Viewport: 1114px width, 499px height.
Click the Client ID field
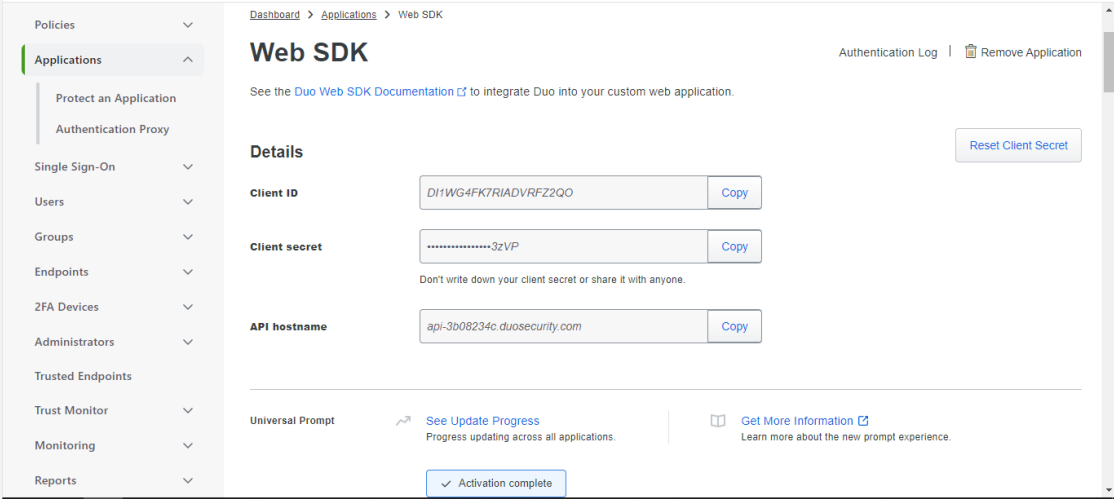[563, 193]
